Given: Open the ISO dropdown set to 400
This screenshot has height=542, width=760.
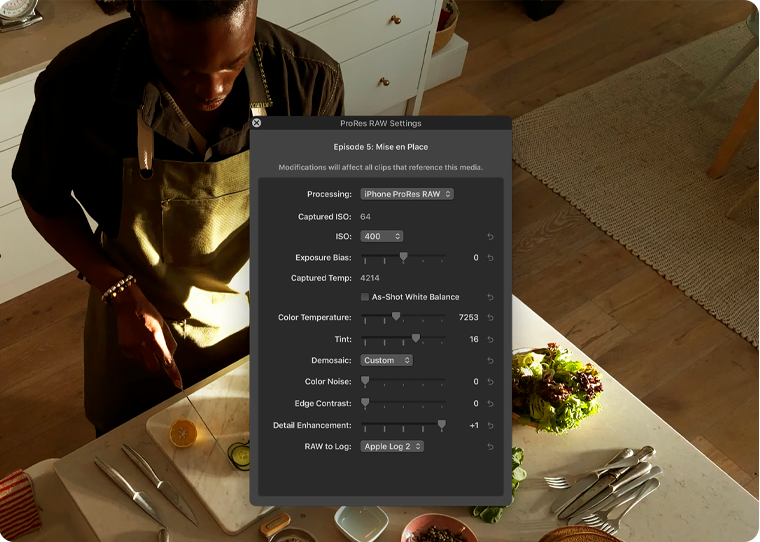Looking at the screenshot, I should coord(381,236).
